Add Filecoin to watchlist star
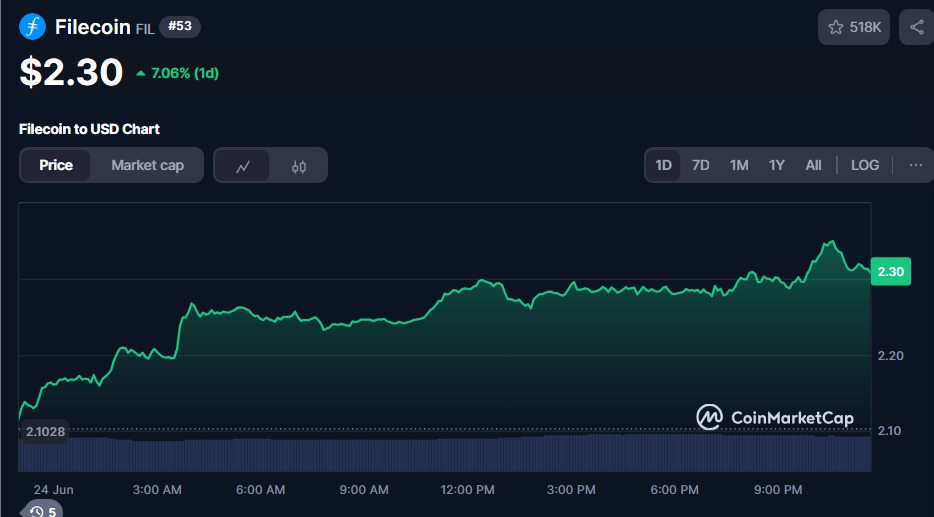 coord(854,27)
